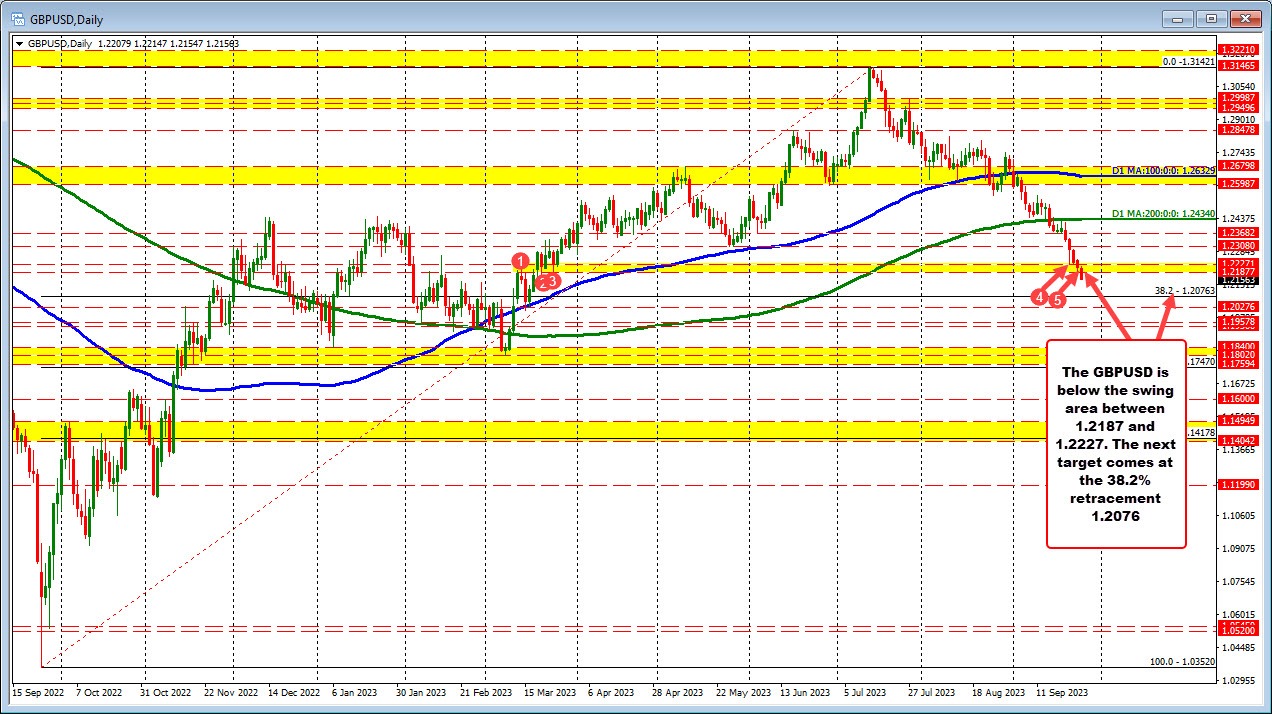Restore the GBPUSD chart window size
The image size is (1272, 714).
[x=1212, y=18]
